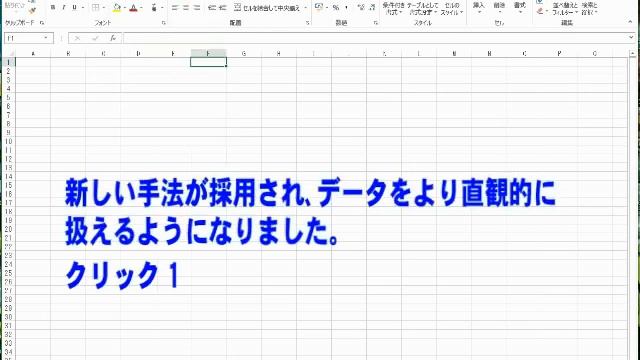640x360 pixels.
Task: Apply percent style to the cell
Action: pyautogui.click(x=336, y=7)
